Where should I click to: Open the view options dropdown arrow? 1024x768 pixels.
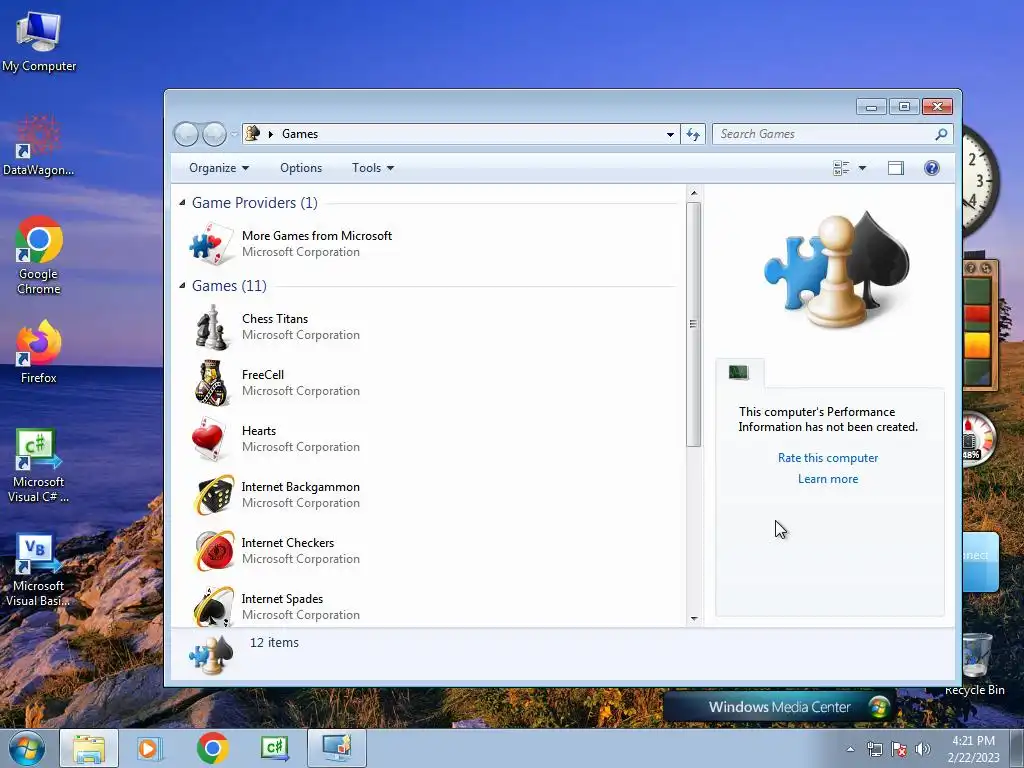(x=862, y=168)
